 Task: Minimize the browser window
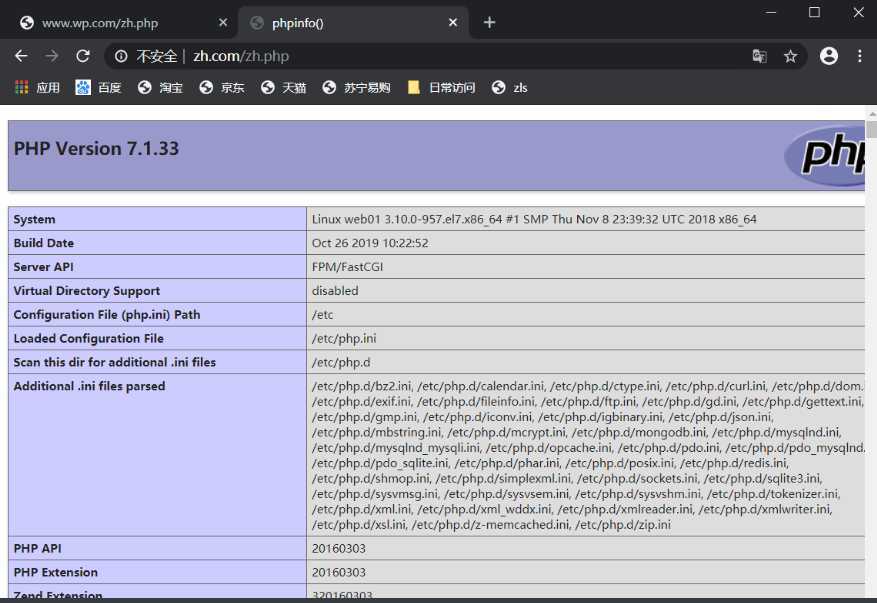pos(771,12)
